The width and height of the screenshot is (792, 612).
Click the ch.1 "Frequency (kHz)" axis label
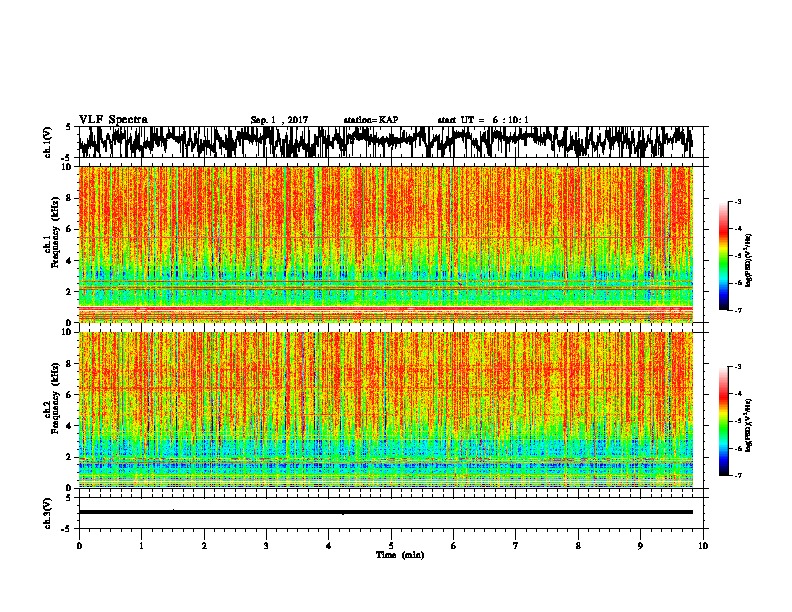click(55, 233)
